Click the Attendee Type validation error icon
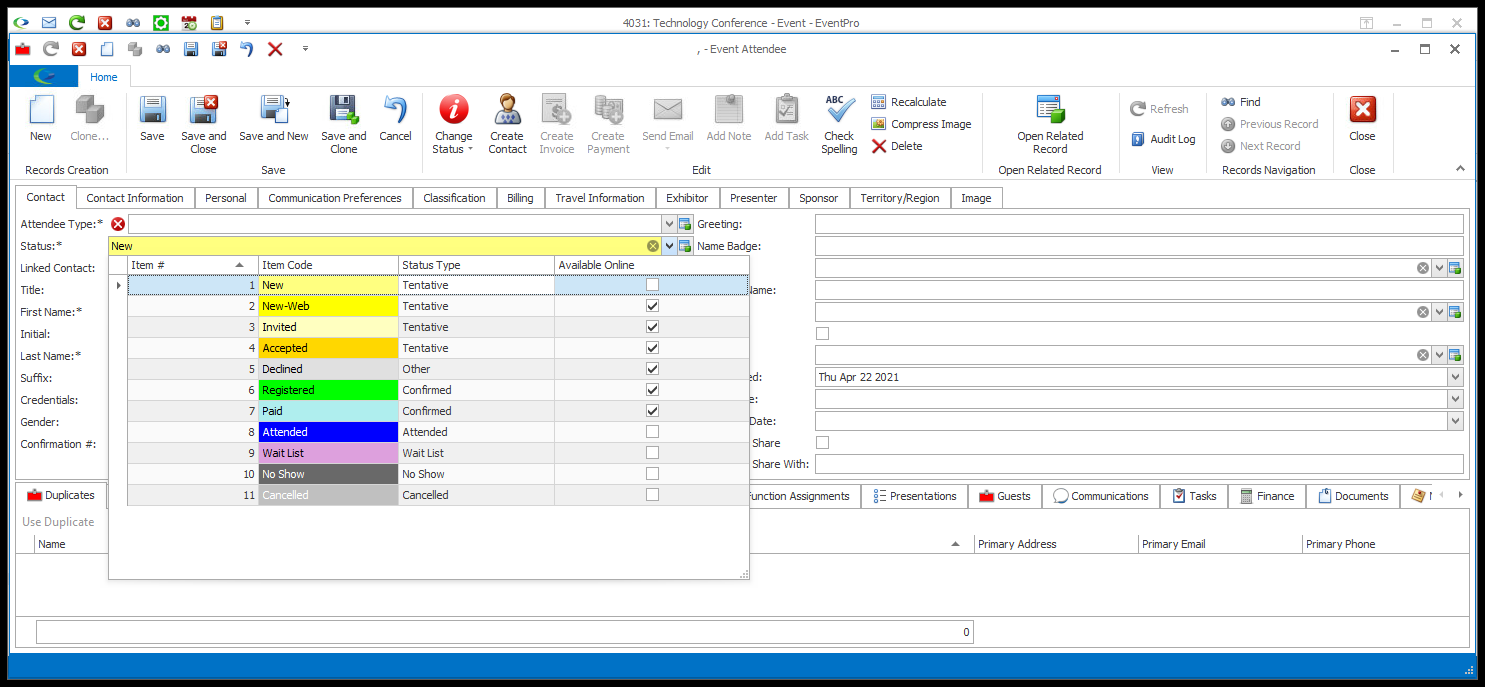The image size is (1485, 687). click(x=118, y=224)
